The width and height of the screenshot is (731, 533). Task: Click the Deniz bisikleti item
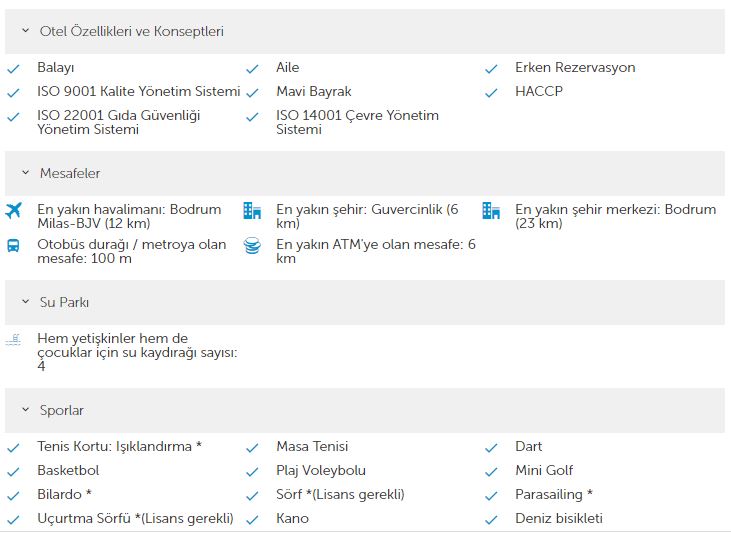[x=559, y=518]
